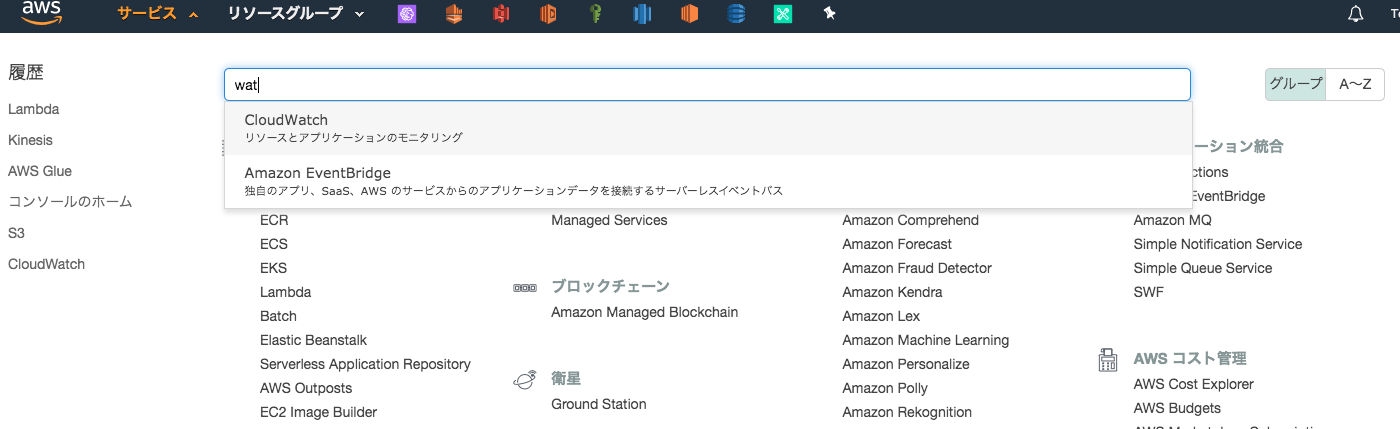The image size is (1400, 429).
Task: Open Amazon MQ
Action: coord(1172,220)
